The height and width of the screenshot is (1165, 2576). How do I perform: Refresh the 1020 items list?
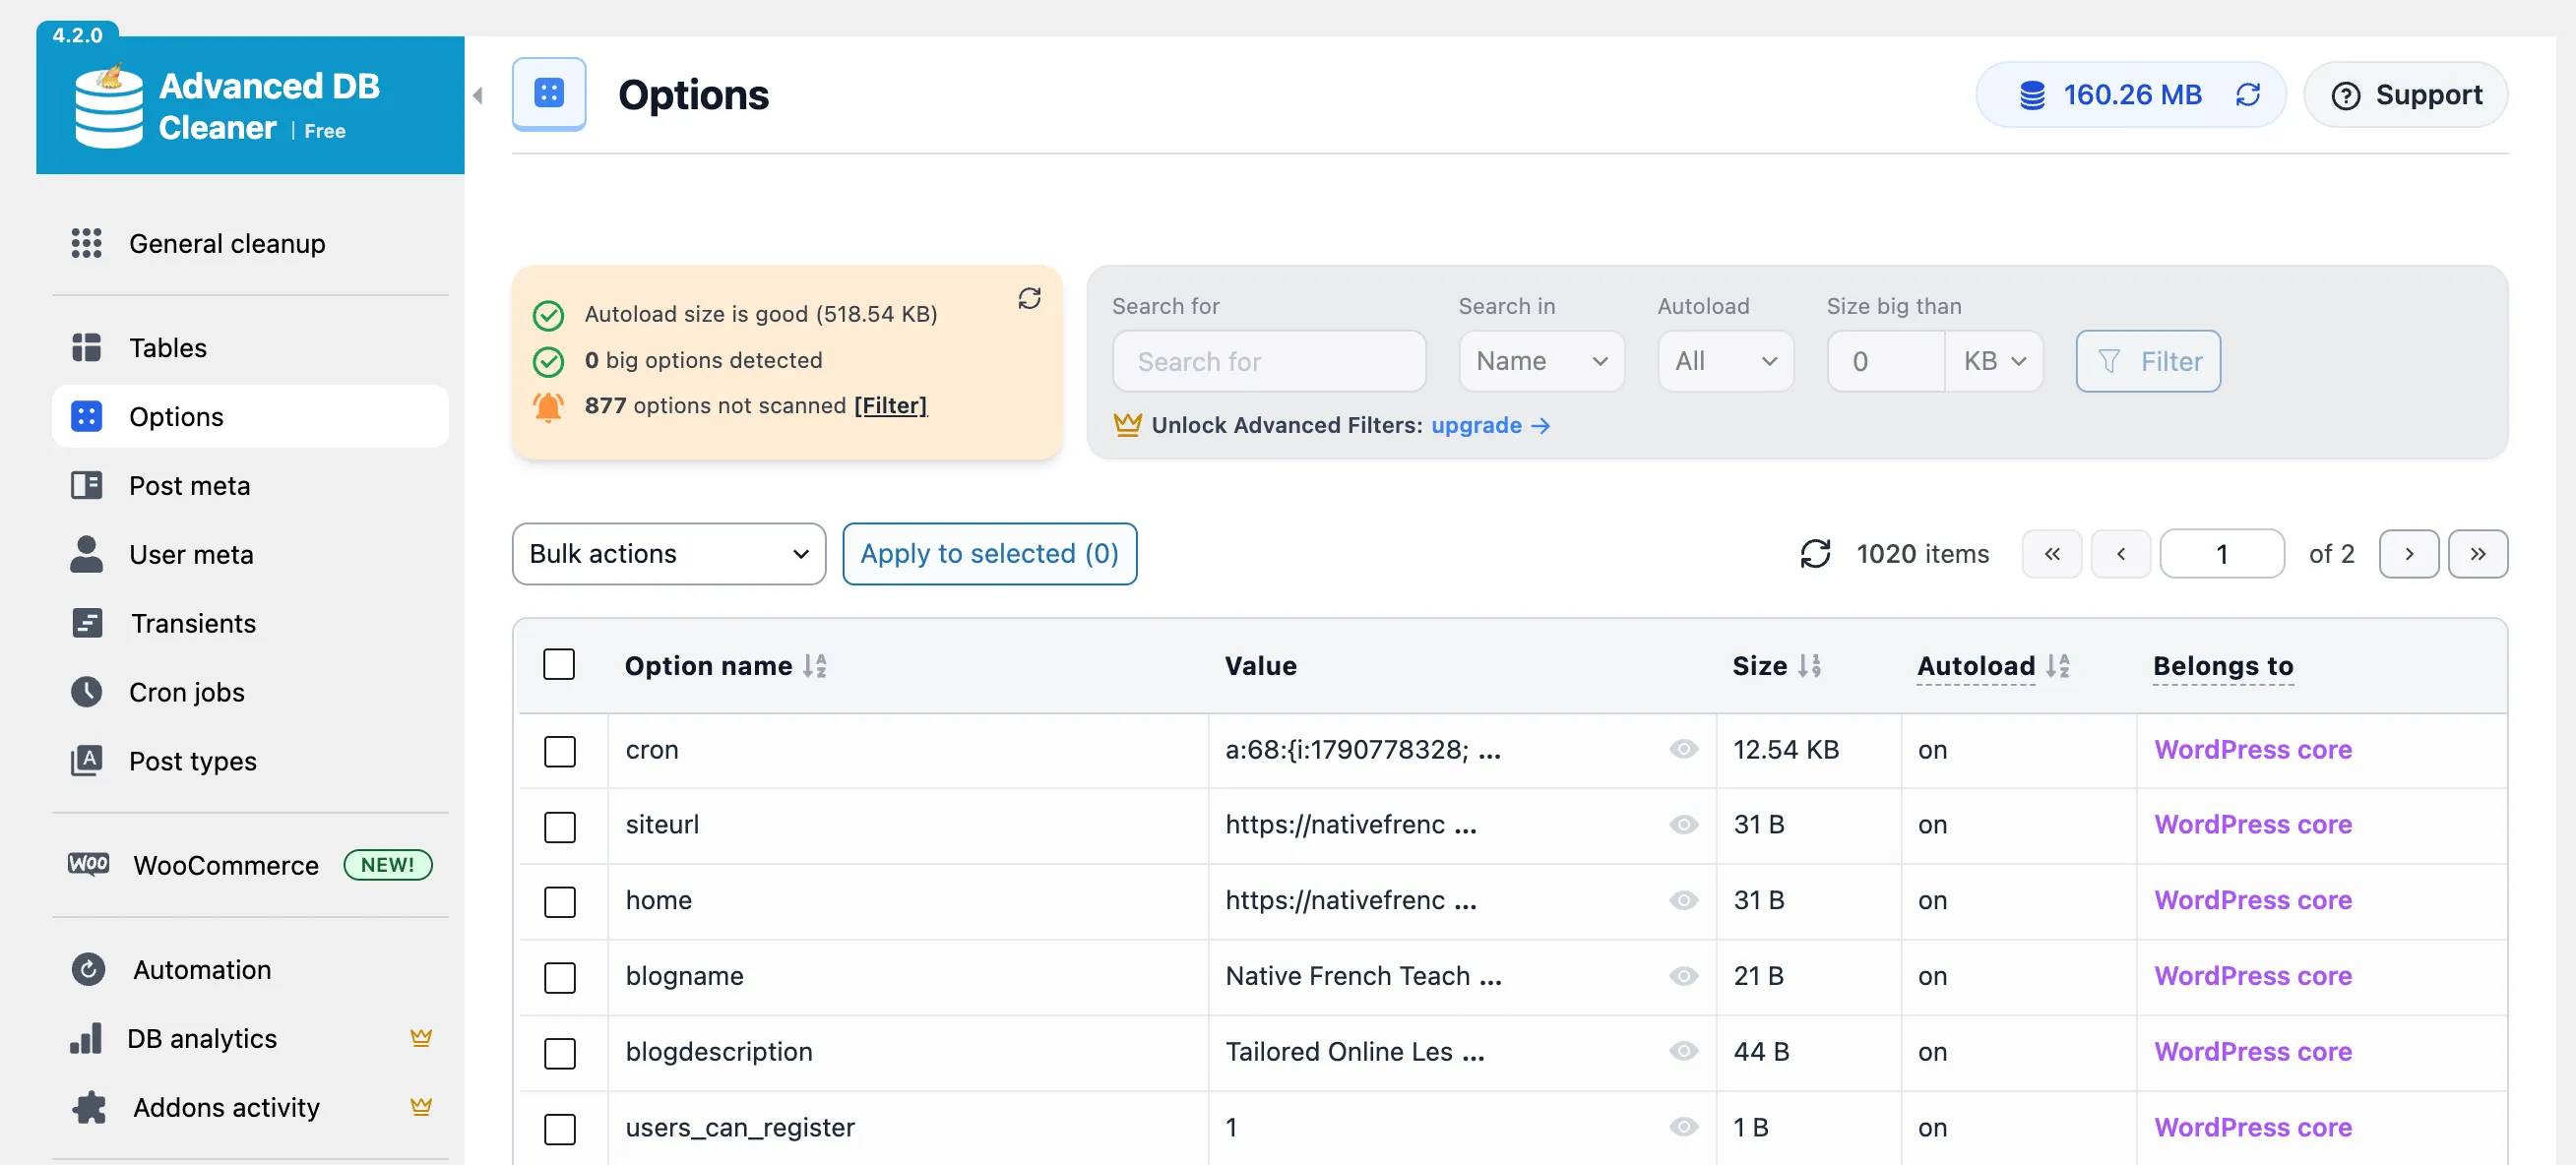pyautogui.click(x=1815, y=553)
